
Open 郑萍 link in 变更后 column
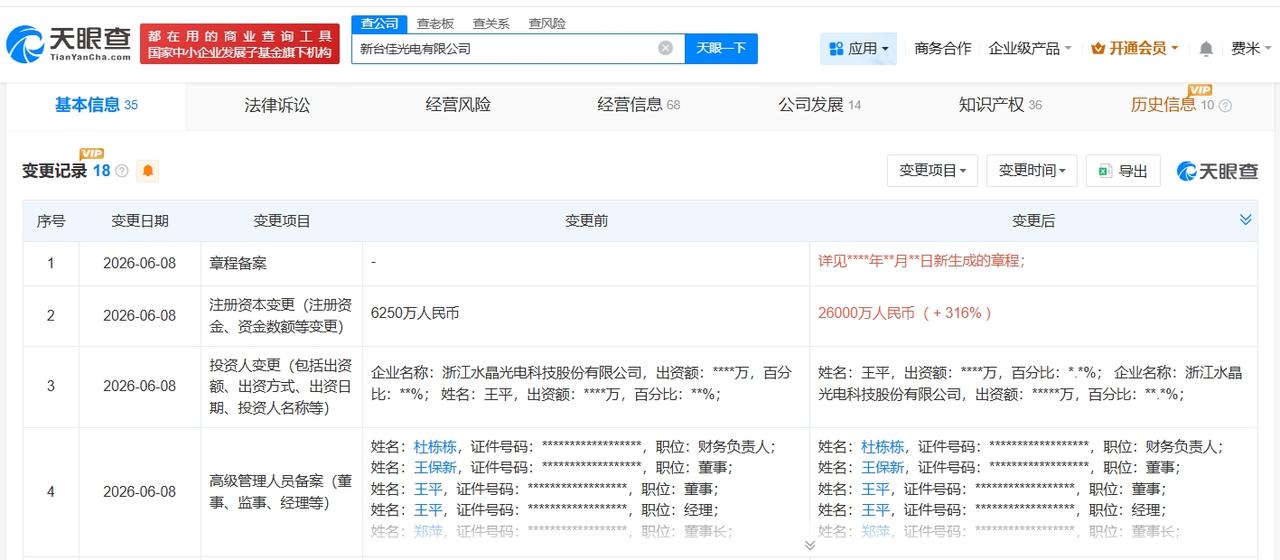(875, 532)
